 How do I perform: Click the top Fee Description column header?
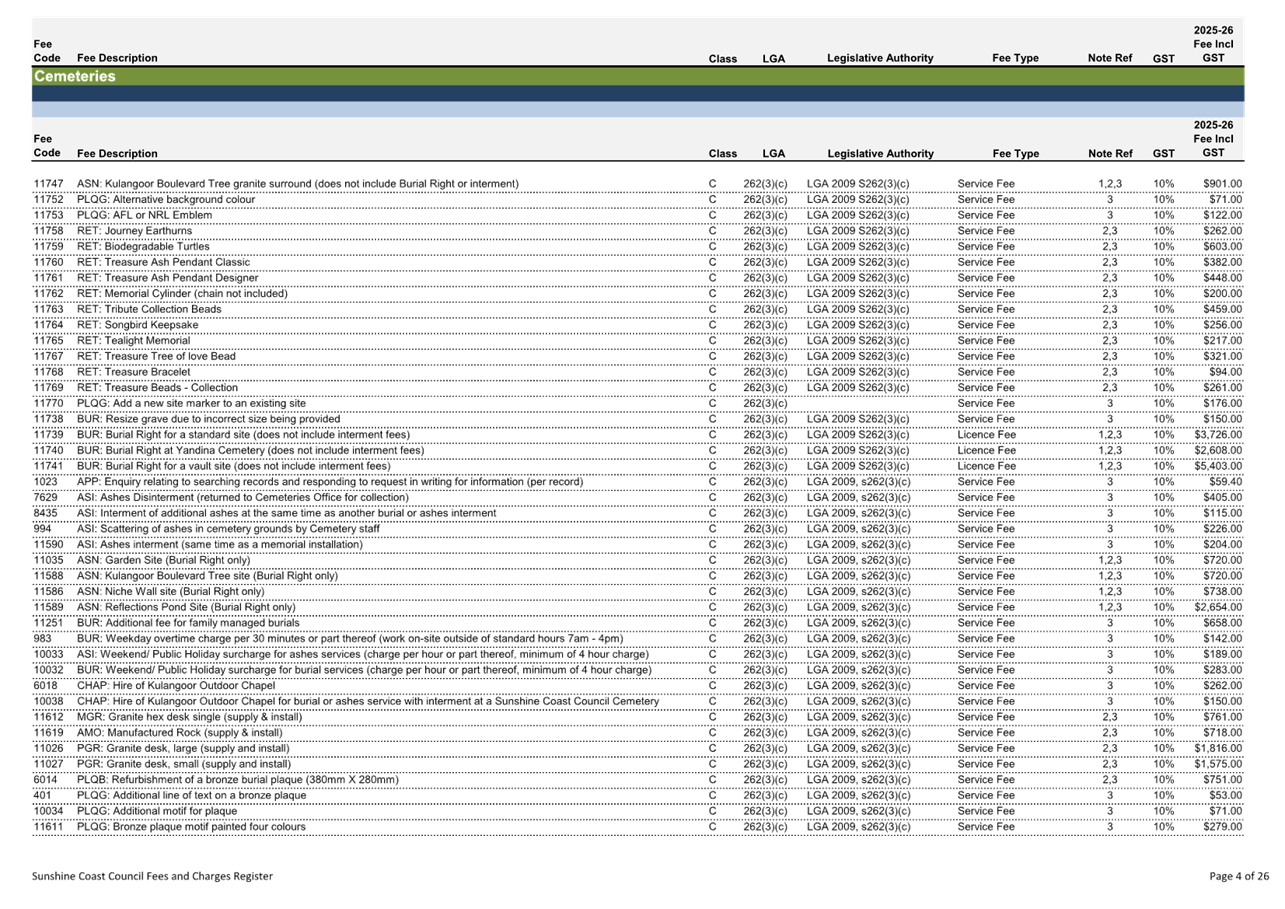[117, 58]
